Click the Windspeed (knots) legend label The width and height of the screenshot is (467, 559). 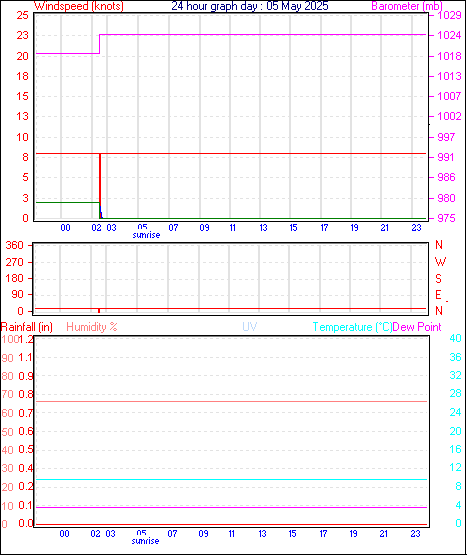coord(79,6)
